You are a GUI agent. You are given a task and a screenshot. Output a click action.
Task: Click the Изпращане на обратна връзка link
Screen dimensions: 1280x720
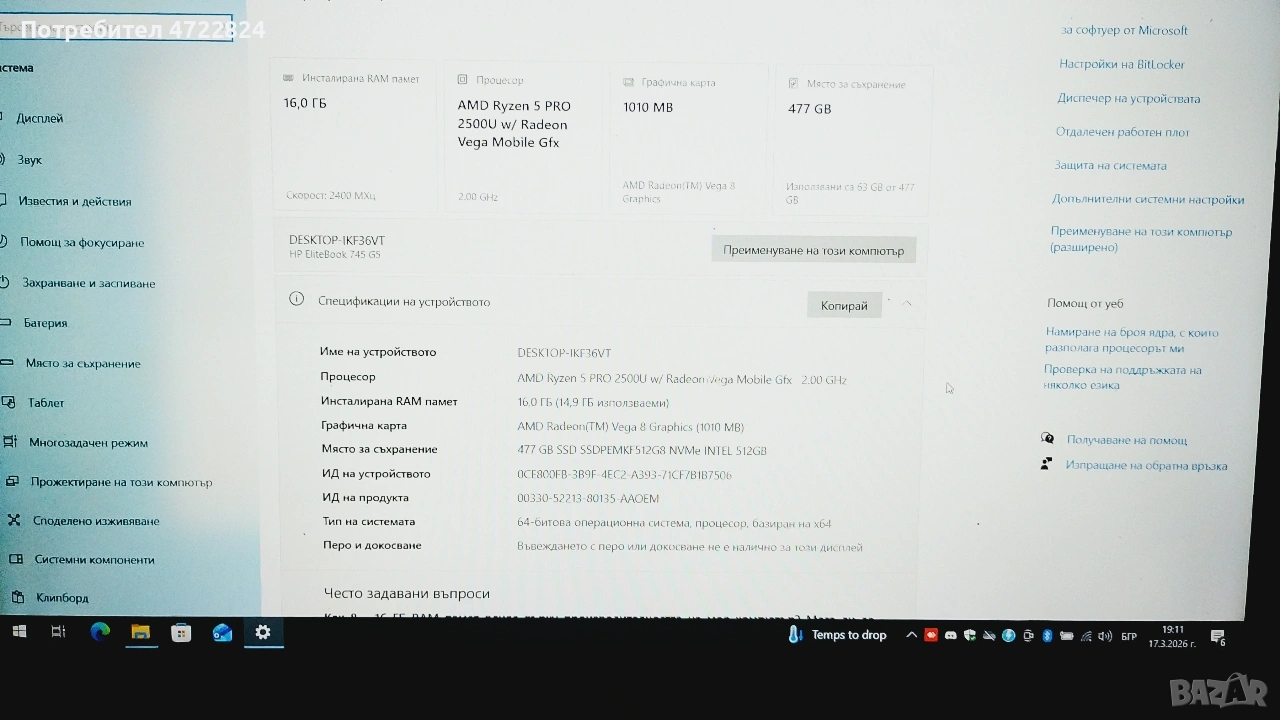[x=1146, y=465]
